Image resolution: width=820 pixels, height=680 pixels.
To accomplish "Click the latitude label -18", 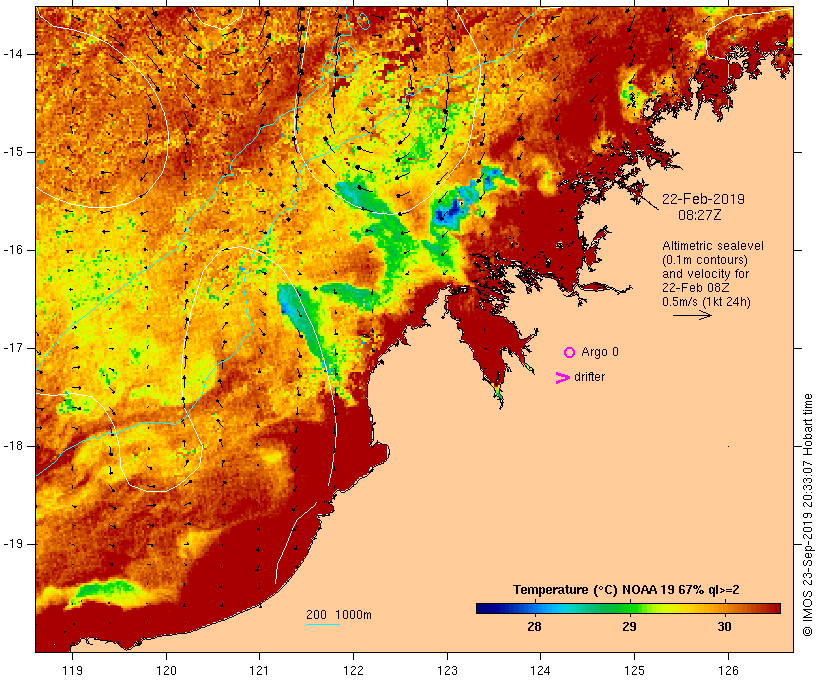I will [x=13, y=446].
